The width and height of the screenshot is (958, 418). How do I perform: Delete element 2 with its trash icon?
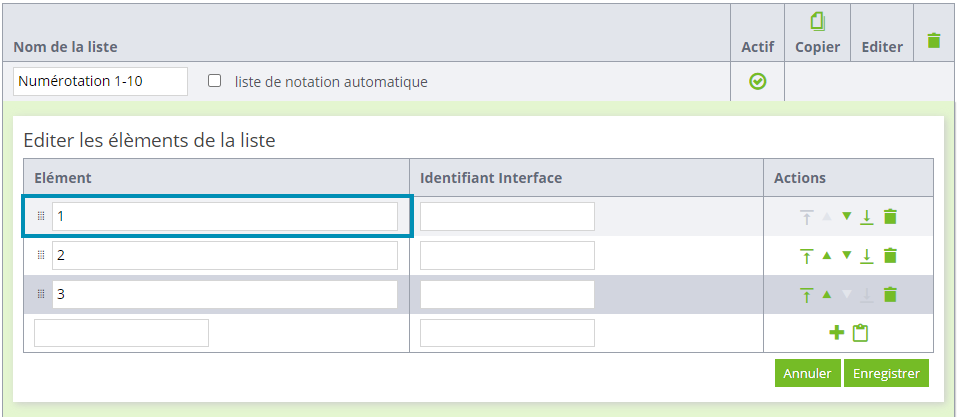890,255
